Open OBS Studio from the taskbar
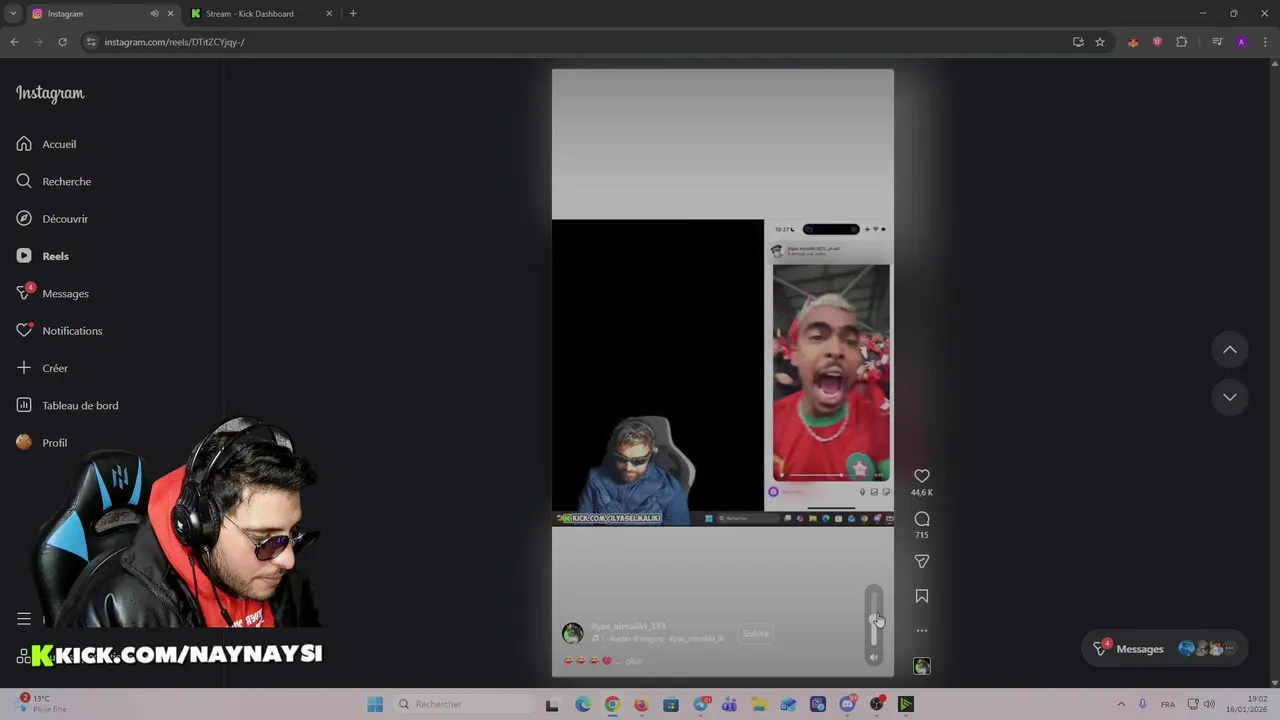 877,704
